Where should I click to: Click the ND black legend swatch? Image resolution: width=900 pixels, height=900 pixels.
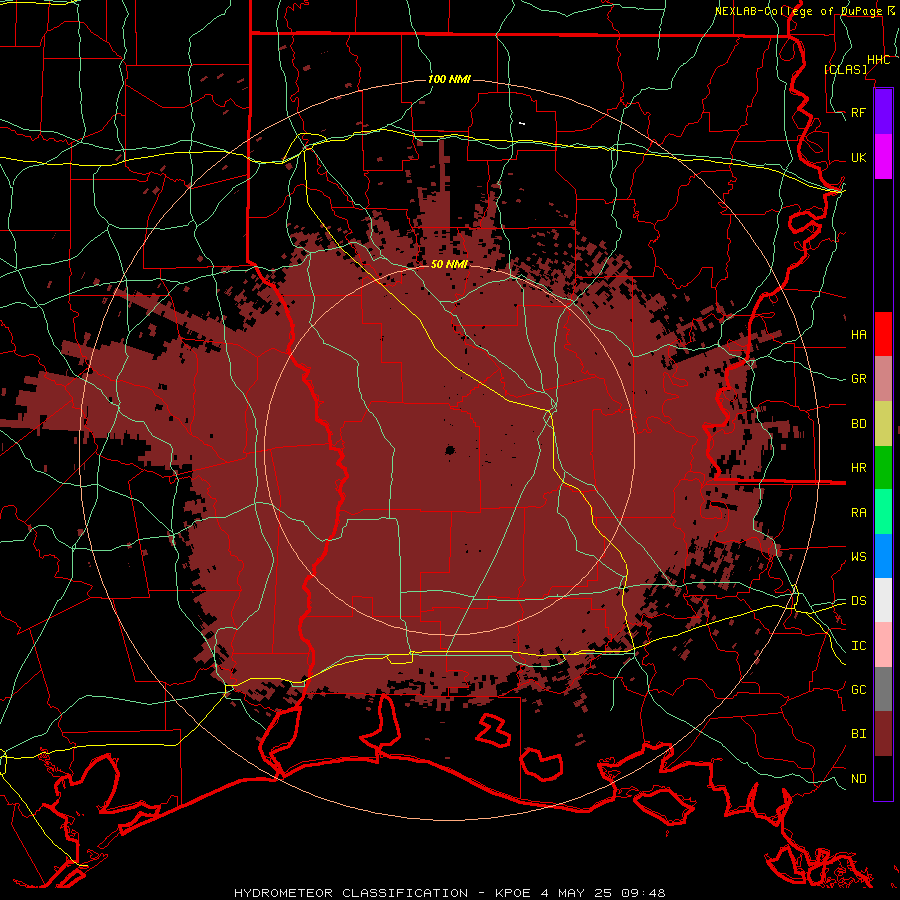(x=883, y=778)
